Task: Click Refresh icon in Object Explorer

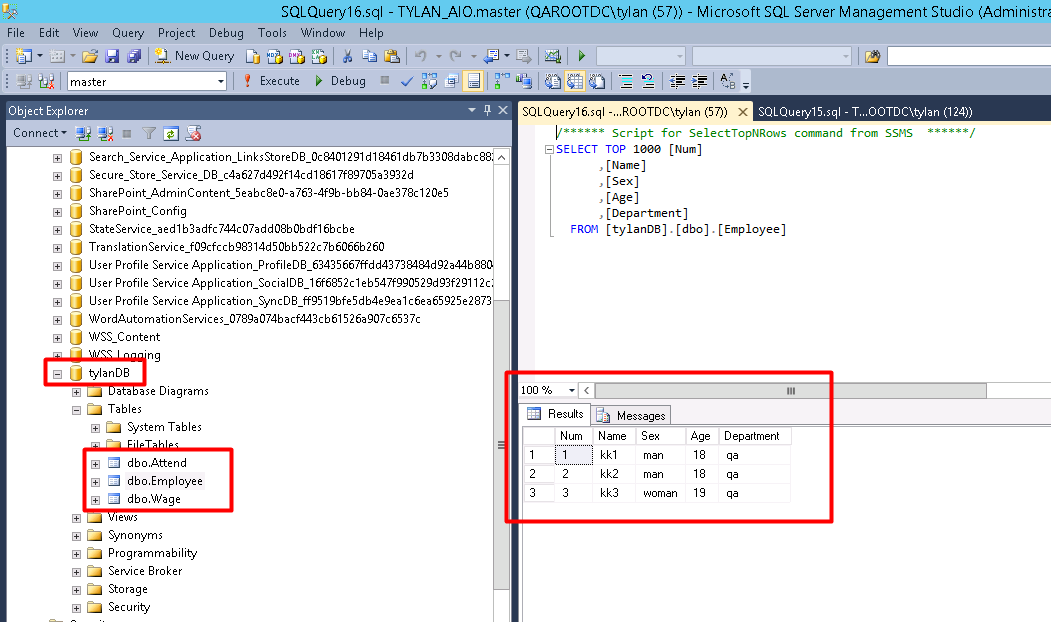Action: pos(171,133)
